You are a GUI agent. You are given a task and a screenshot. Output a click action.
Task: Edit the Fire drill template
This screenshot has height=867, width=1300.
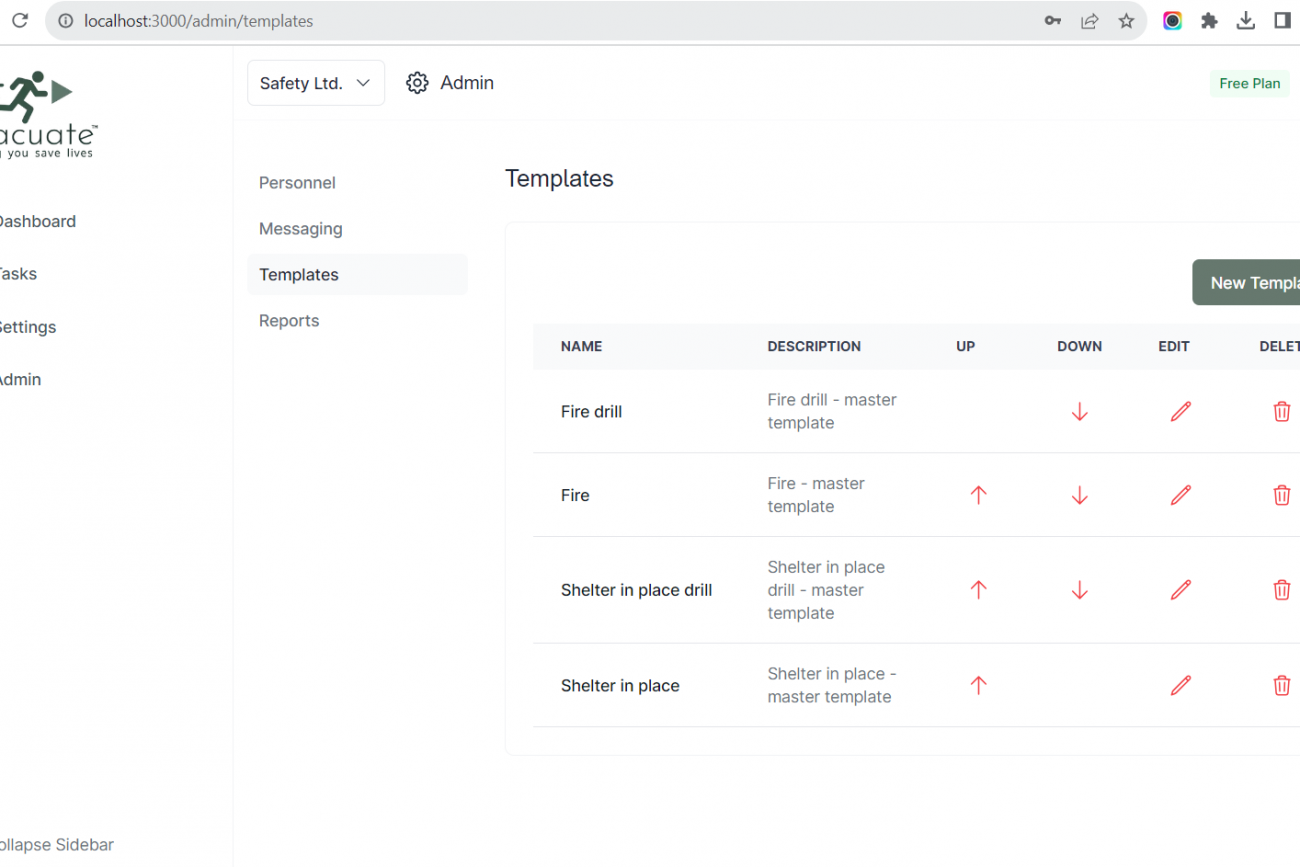pyautogui.click(x=1180, y=412)
